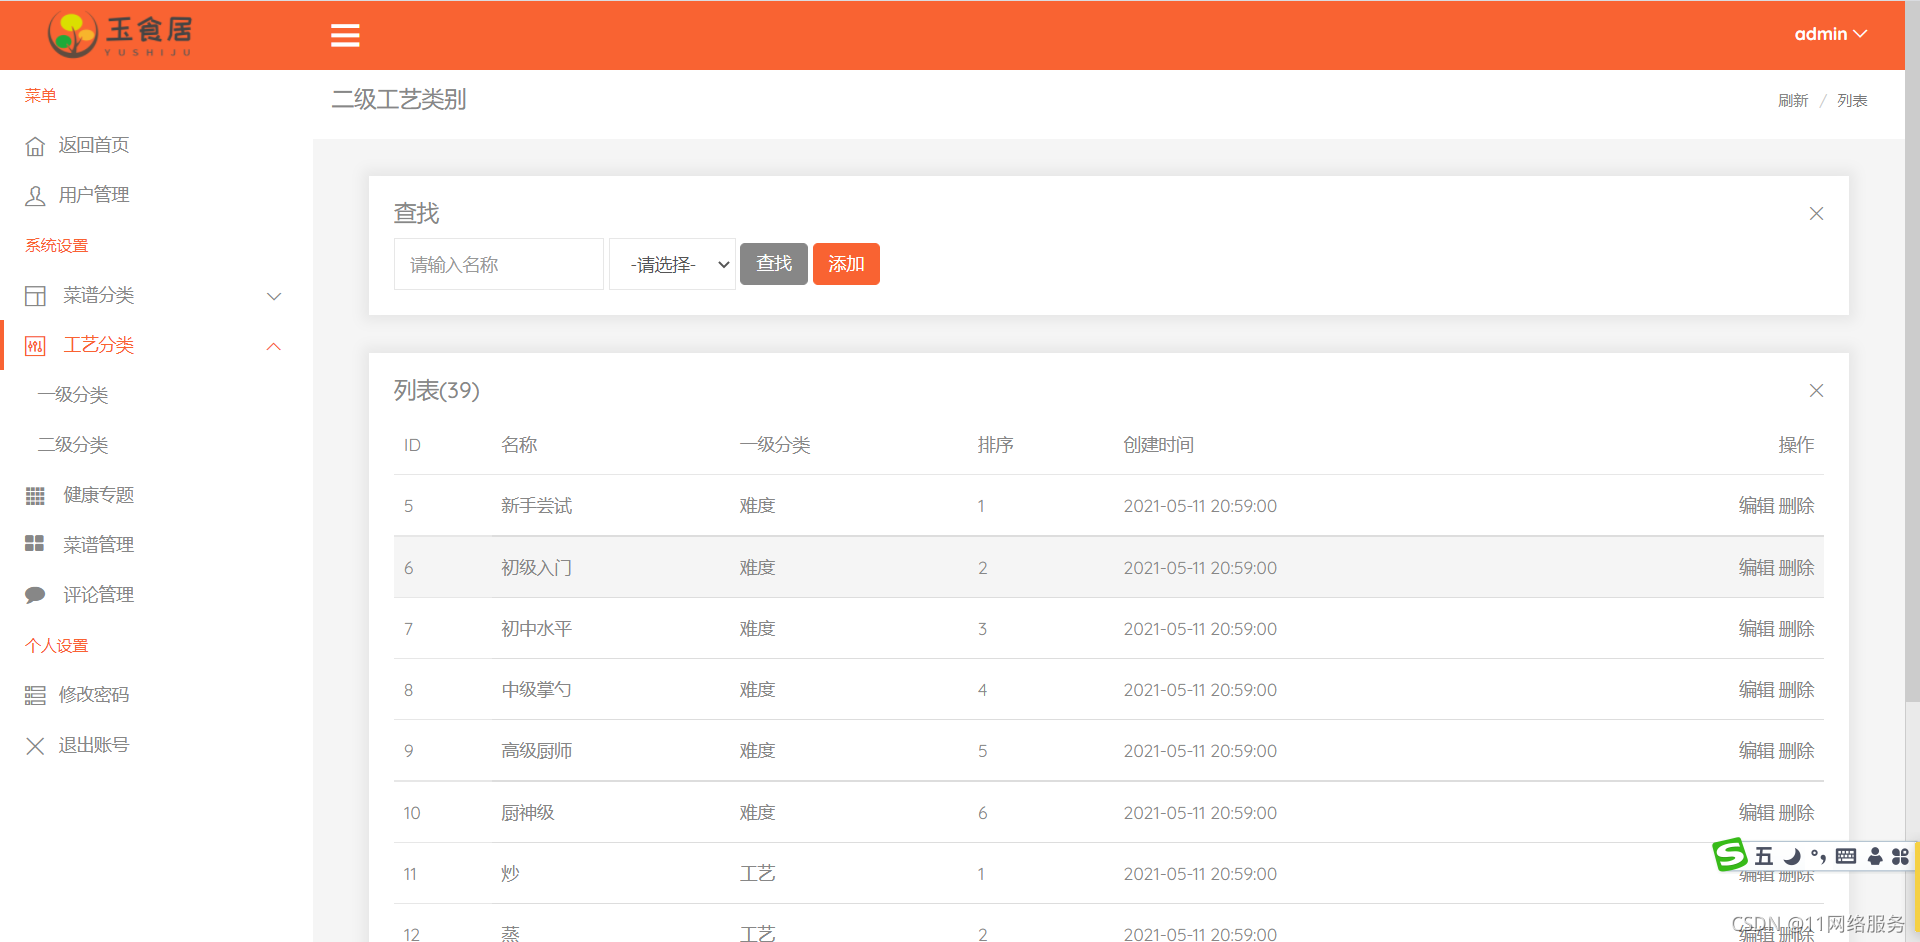The width and height of the screenshot is (1920, 942).
Task: Click 编辑 link for 新手尝试 row
Action: click(1756, 506)
